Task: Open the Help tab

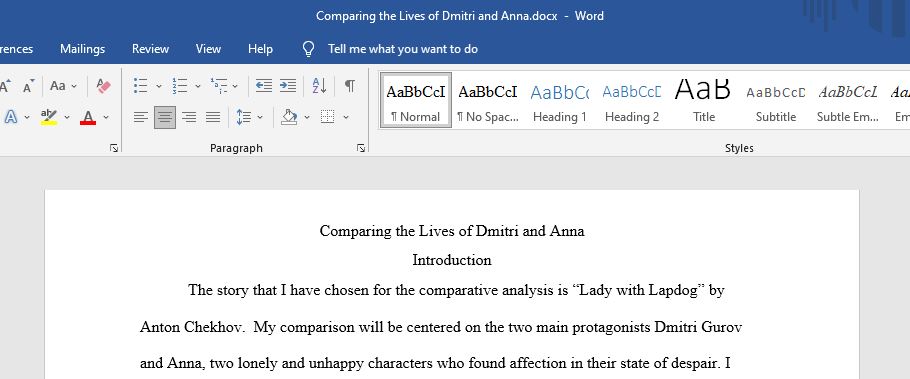Action: tap(261, 49)
